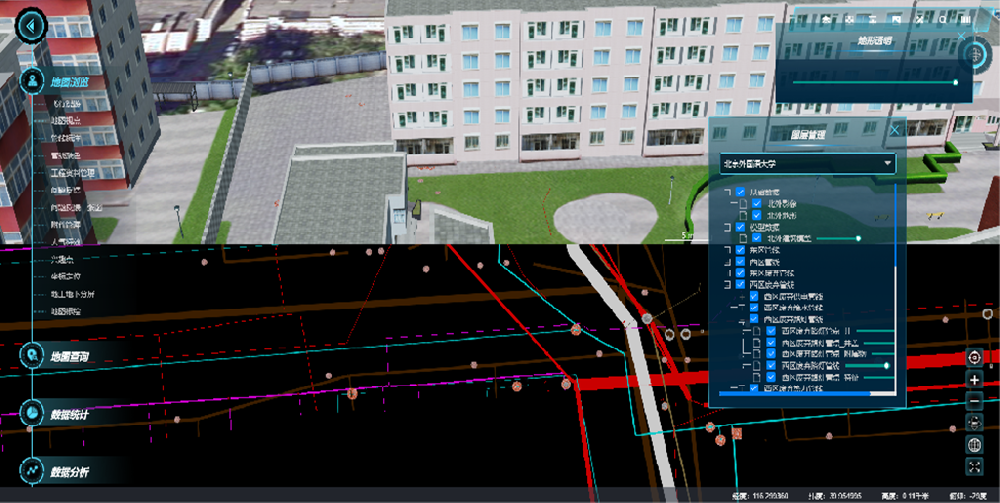Open the 地图查询 section

click(70, 356)
